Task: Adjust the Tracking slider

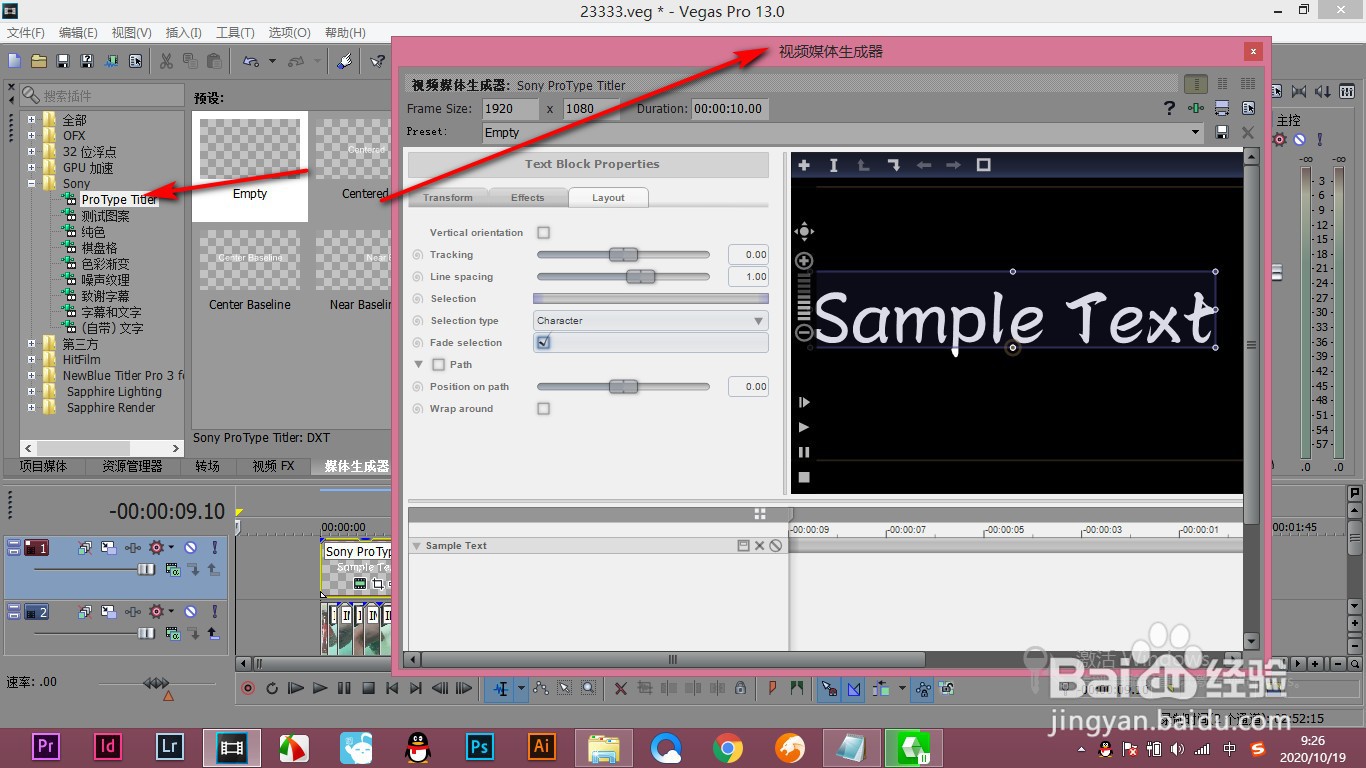Action: pos(623,255)
